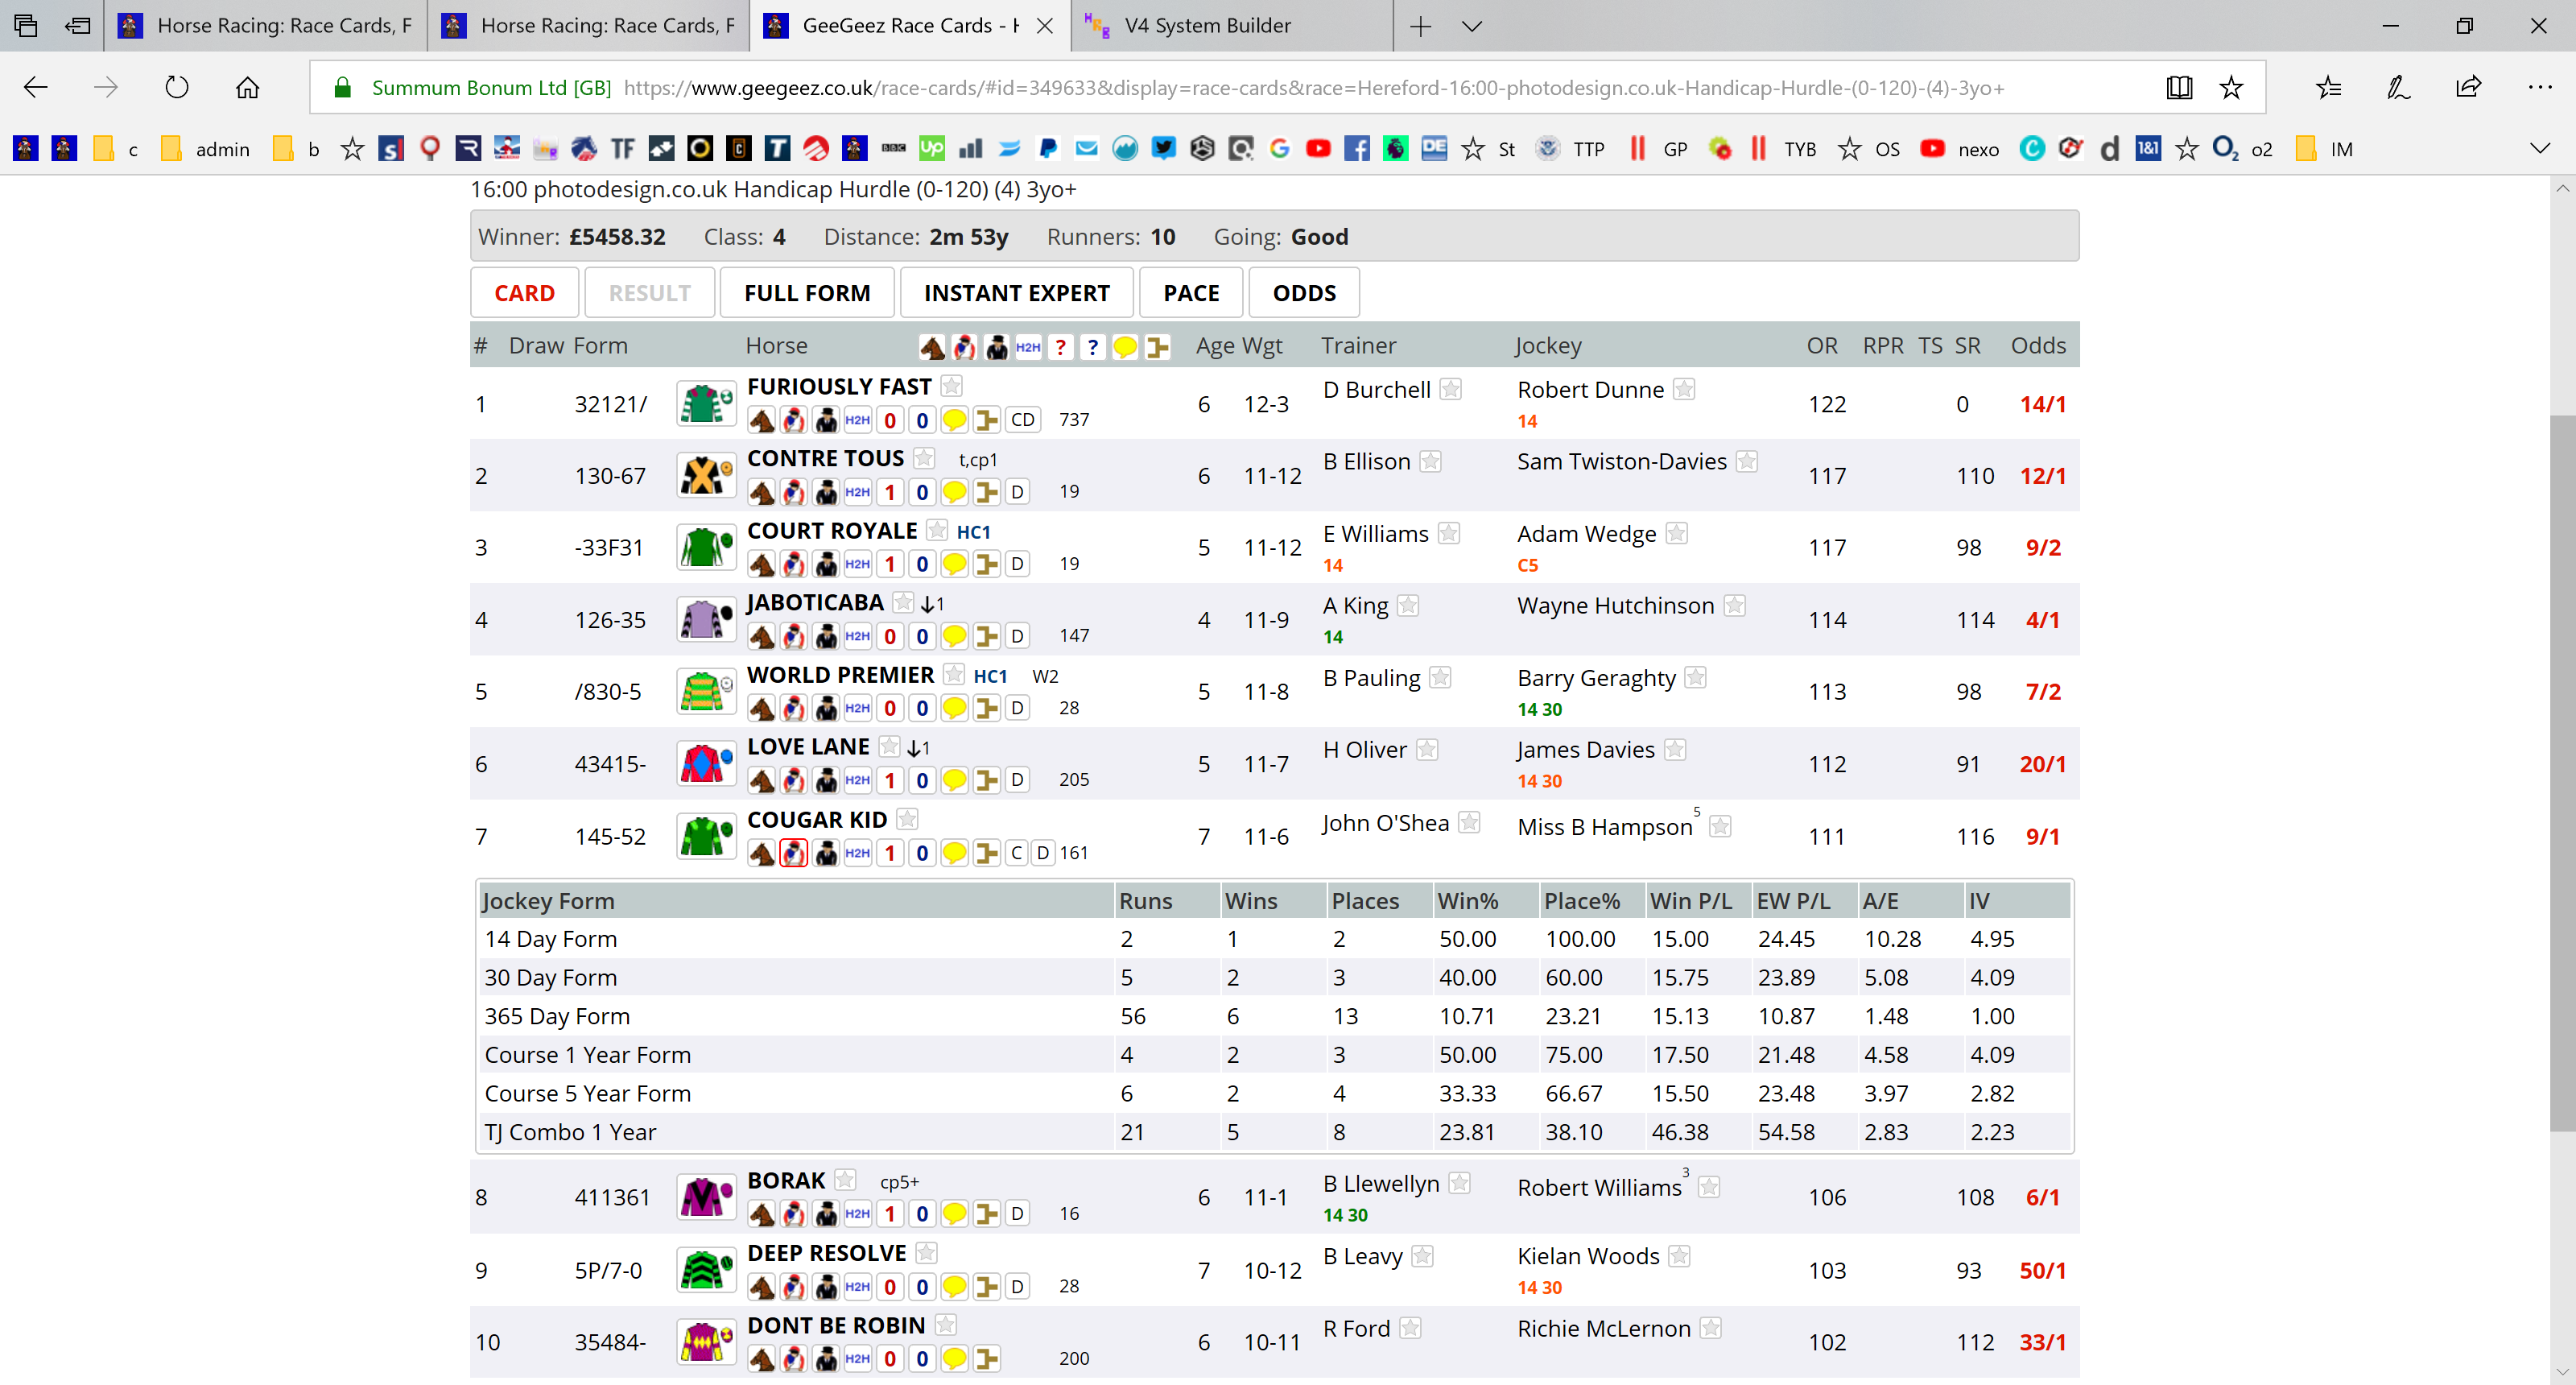Expand the browser tab list chevron
This screenshot has width=2576, height=1385.
coord(1471,26)
